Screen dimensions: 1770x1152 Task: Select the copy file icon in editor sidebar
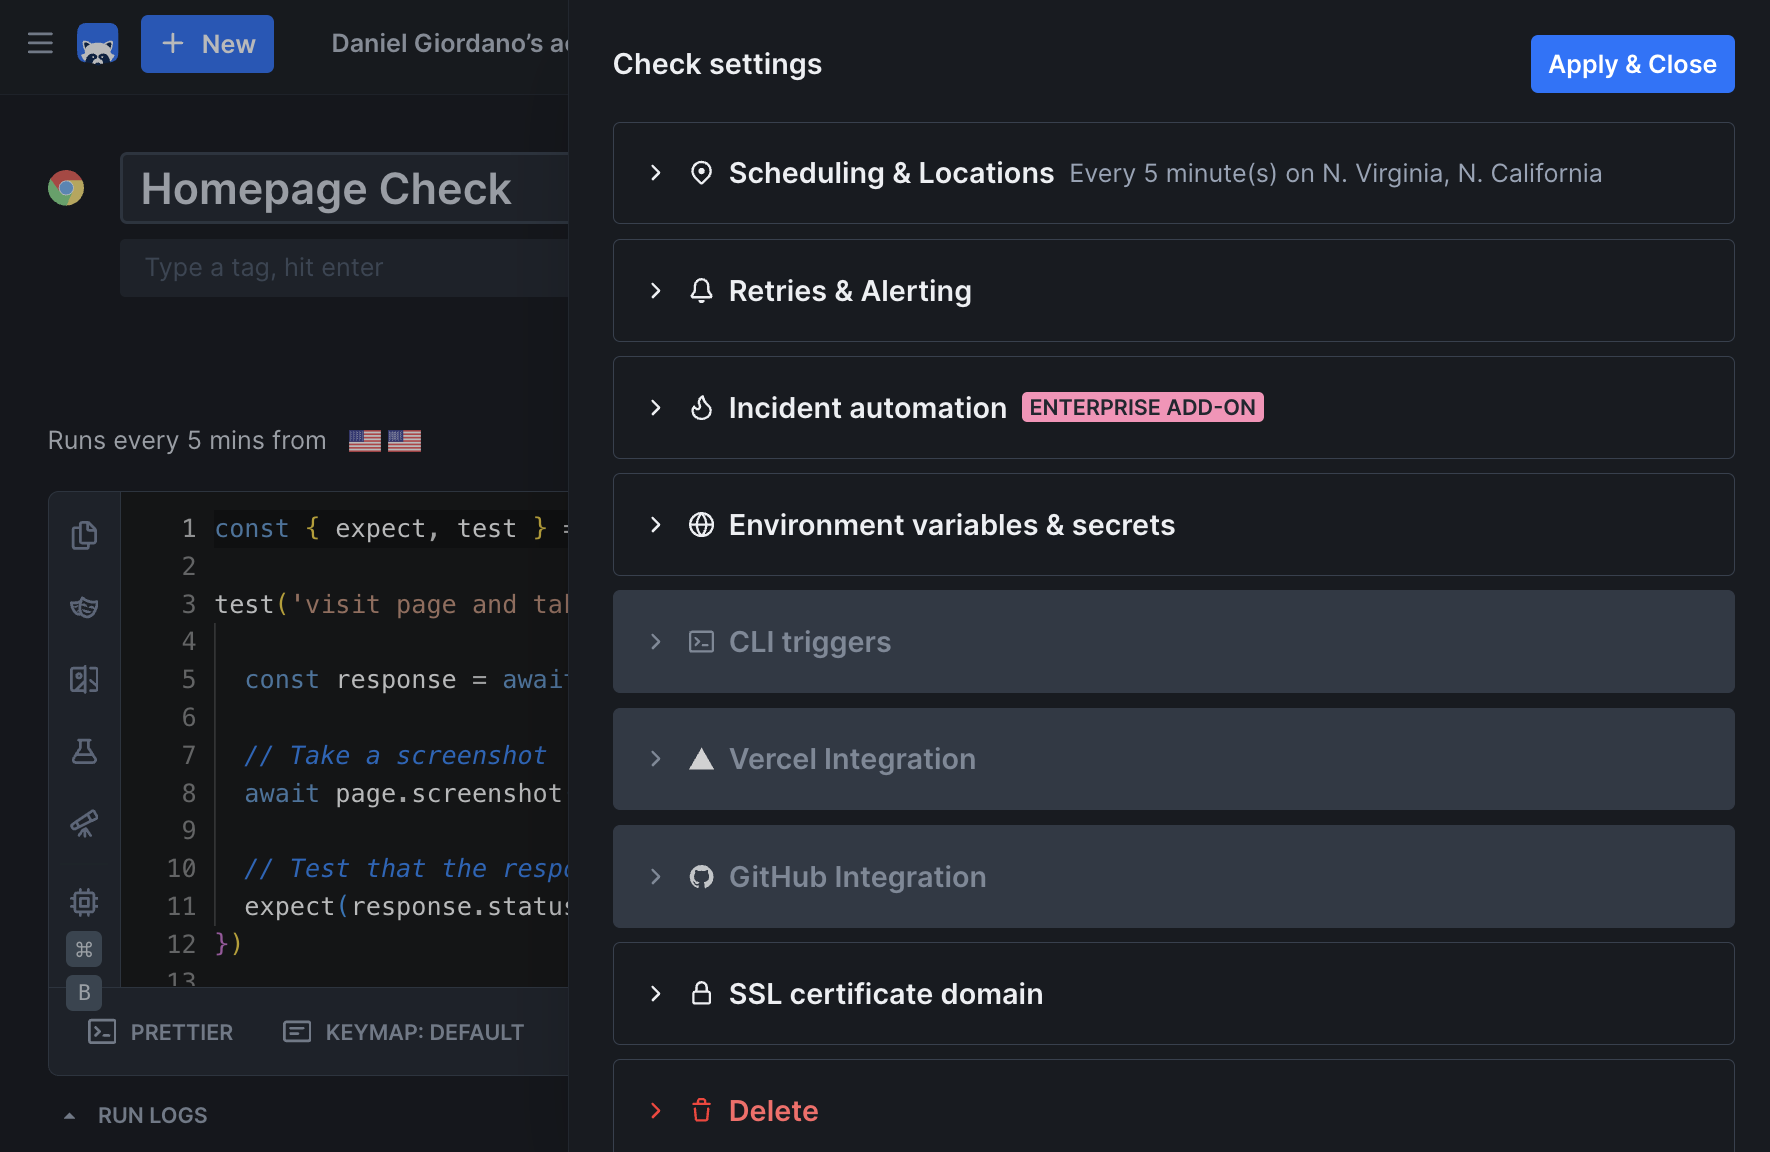(84, 535)
